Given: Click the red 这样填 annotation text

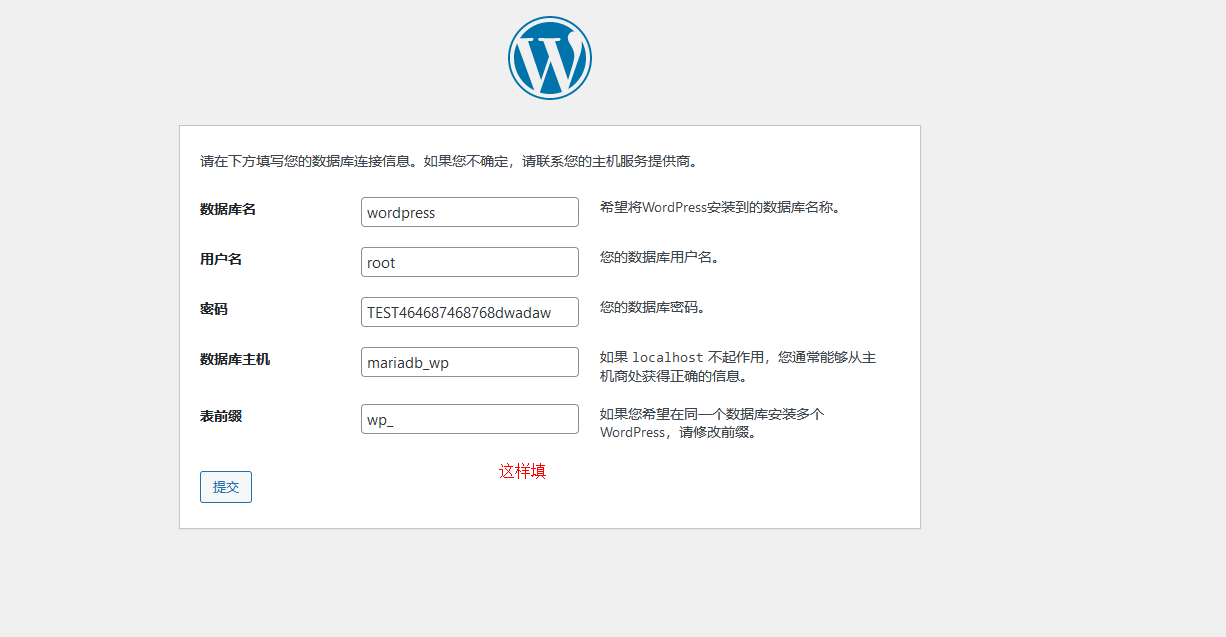Looking at the screenshot, I should coord(523,470).
